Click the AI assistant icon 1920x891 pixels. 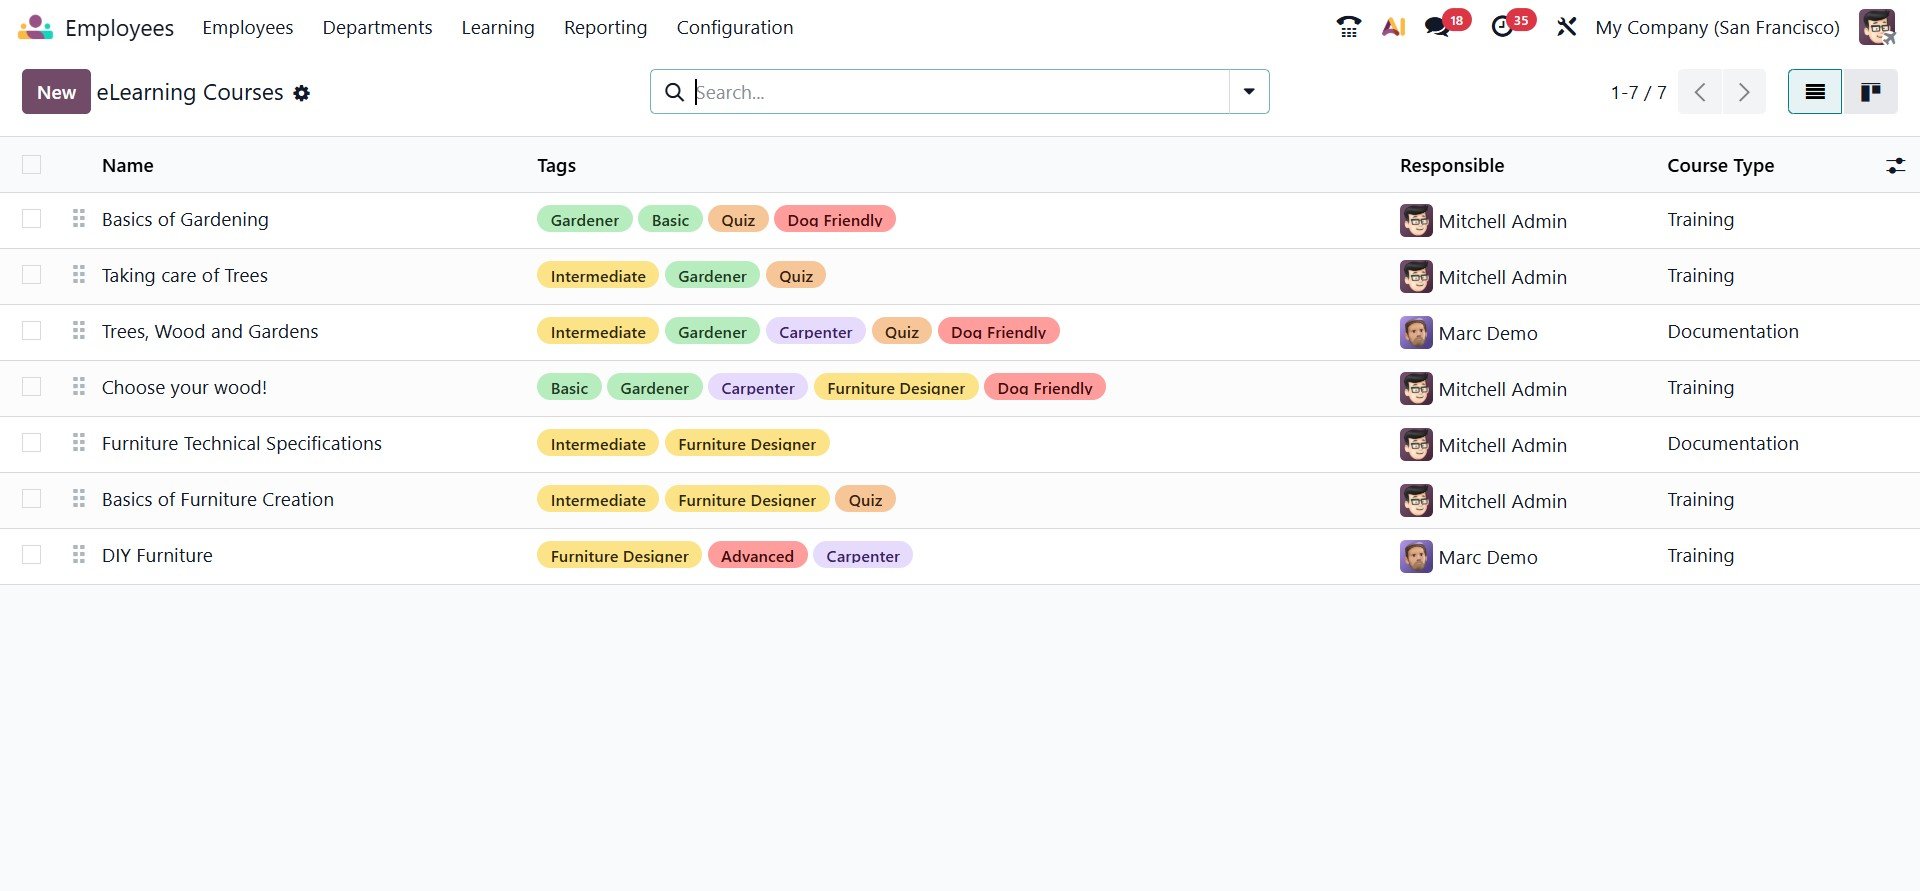coord(1393,27)
